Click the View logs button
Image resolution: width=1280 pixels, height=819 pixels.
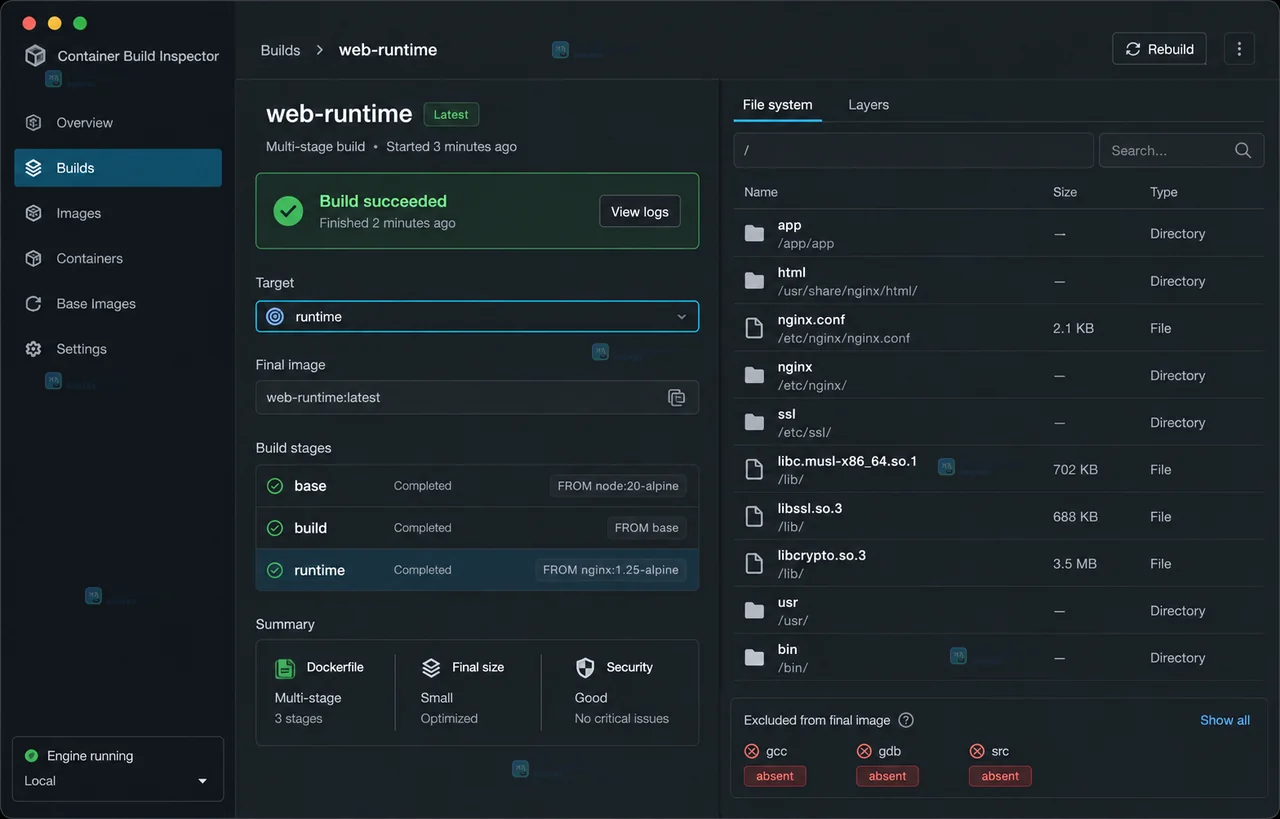coord(640,212)
